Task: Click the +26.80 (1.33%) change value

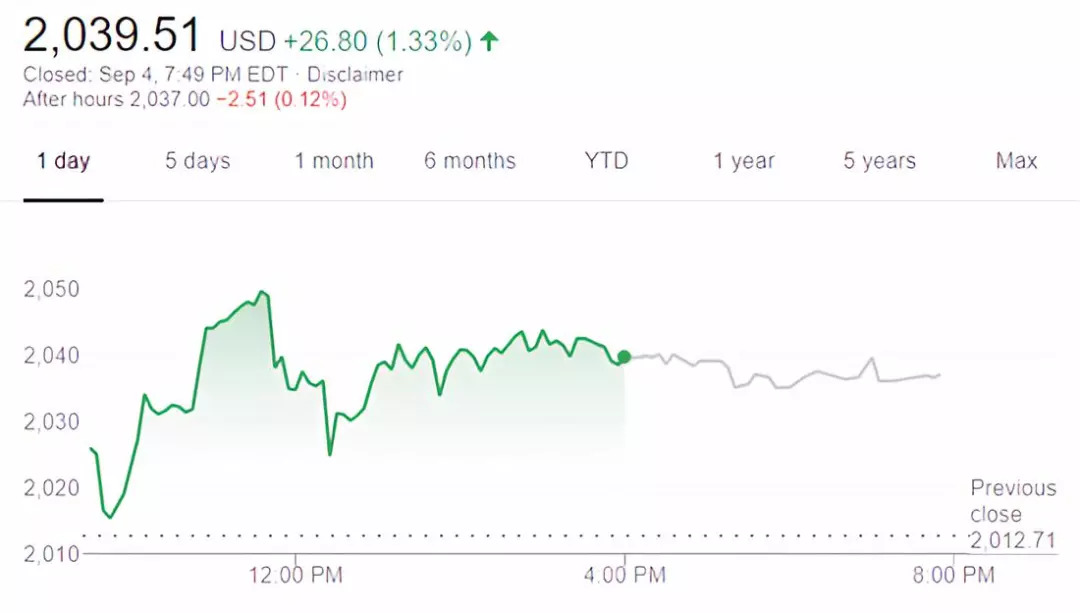Action: [x=377, y=41]
